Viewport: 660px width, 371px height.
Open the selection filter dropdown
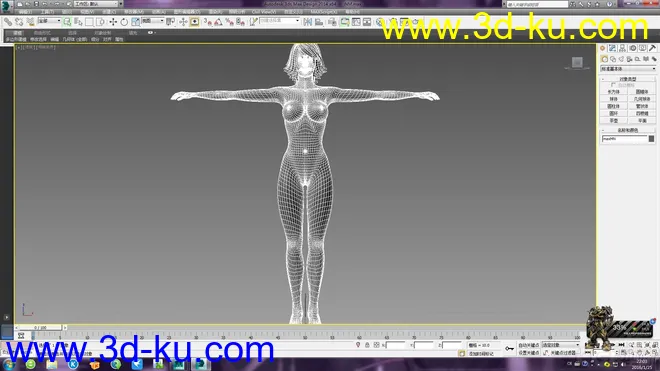click(x=49, y=21)
